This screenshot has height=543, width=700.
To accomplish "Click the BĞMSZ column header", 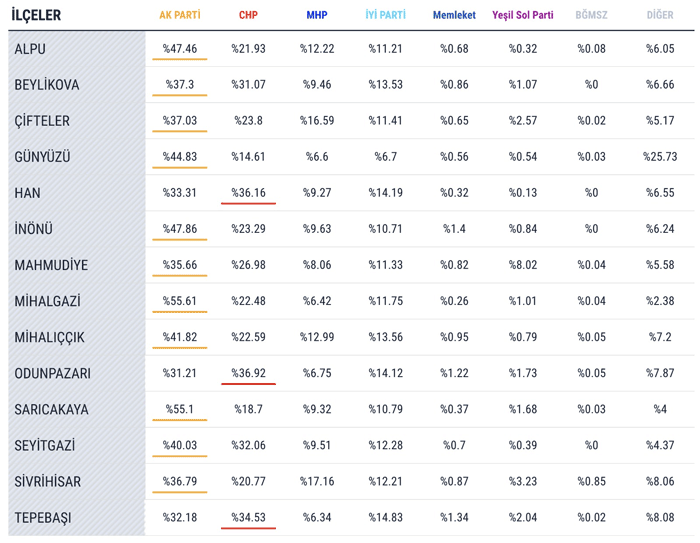I will 591,15.
